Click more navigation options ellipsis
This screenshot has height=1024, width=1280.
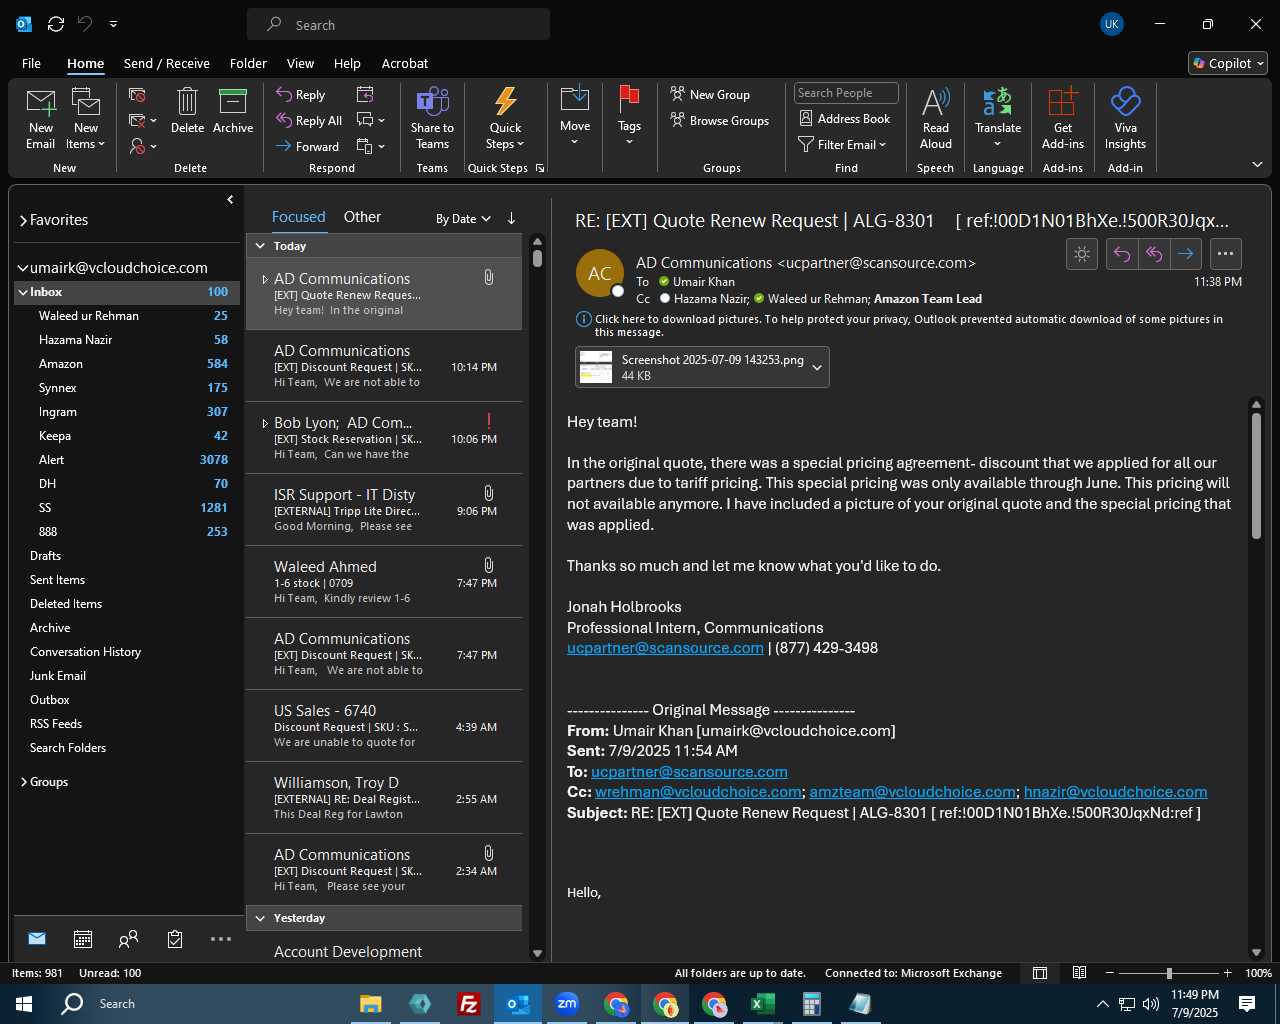click(221, 939)
